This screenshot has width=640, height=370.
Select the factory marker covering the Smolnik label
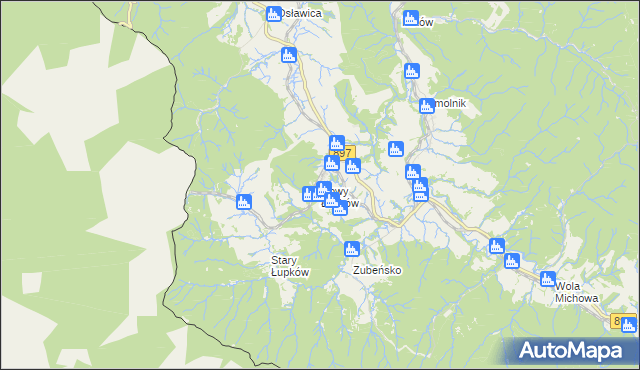(x=427, y=106)
